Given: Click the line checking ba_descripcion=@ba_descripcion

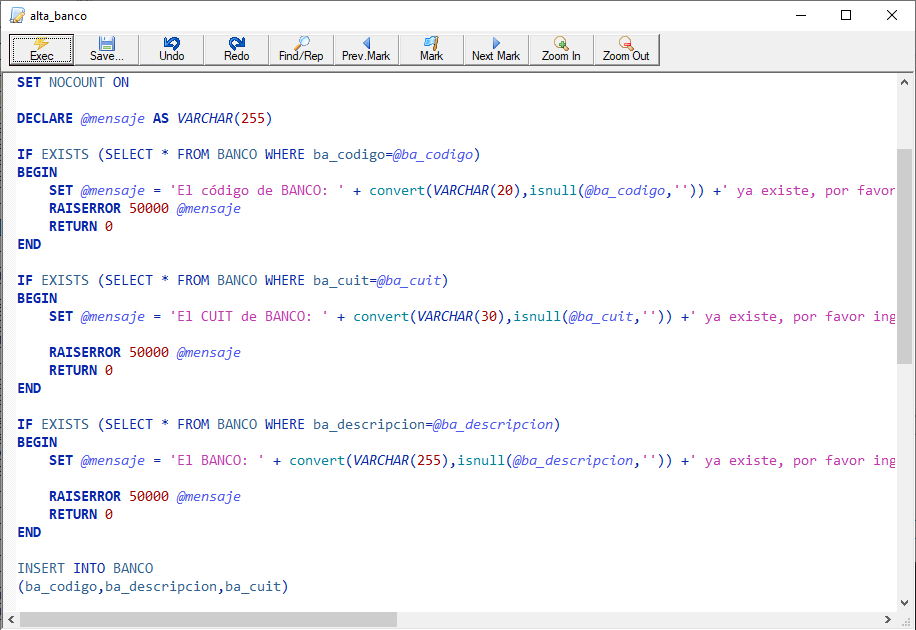Looking at the screenshot, I should pos(288,424).
